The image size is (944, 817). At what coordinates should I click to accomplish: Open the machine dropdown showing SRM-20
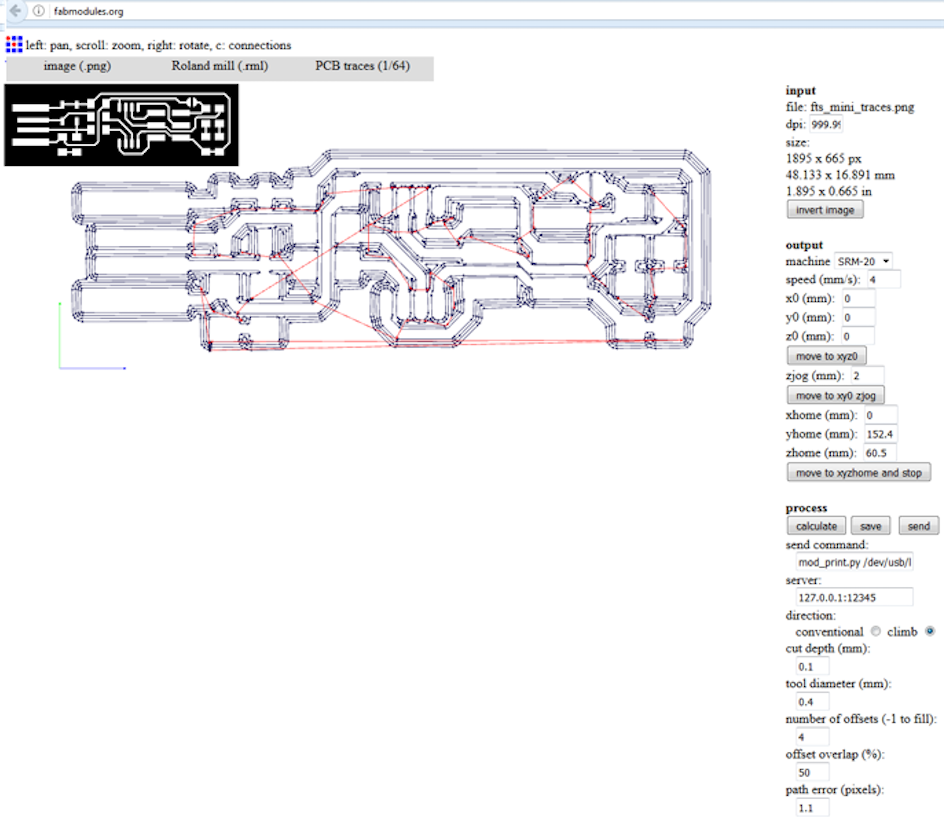pos(863,261)
